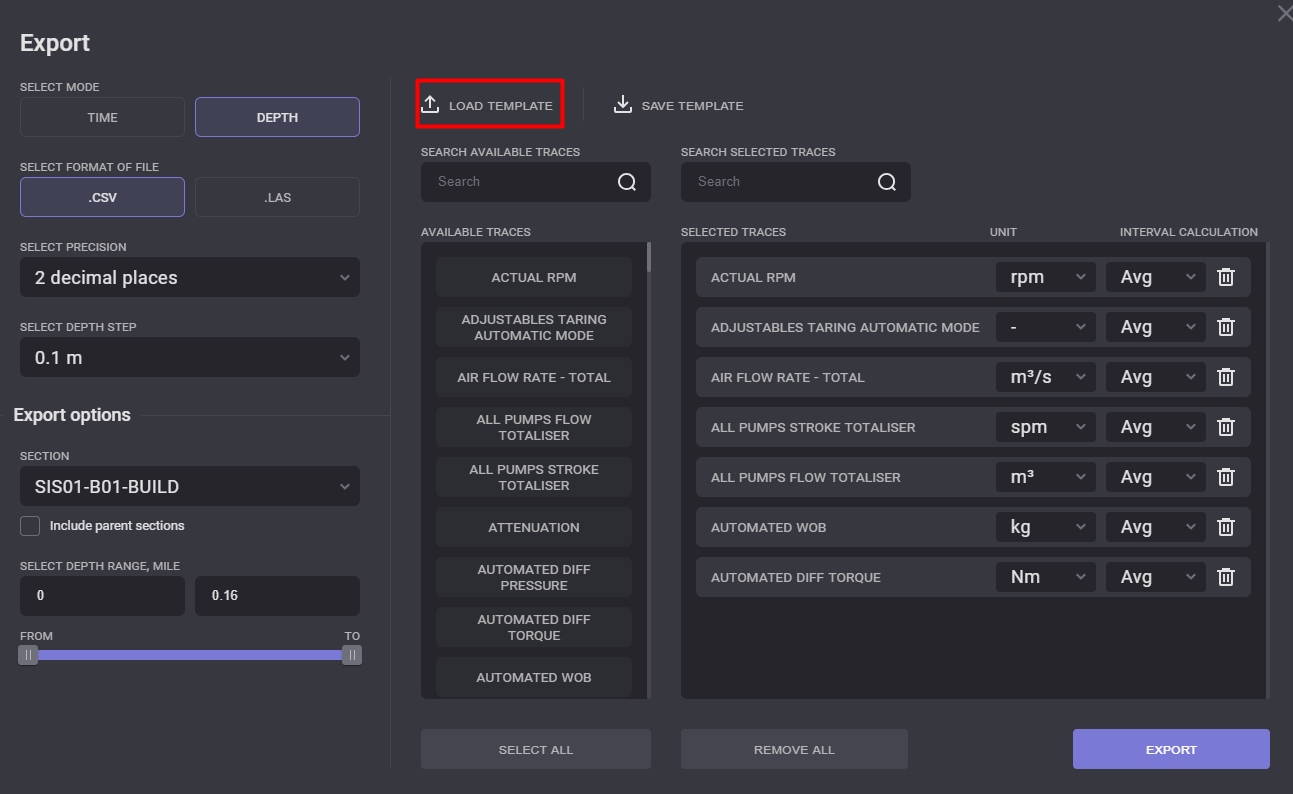Click the Load Template upload icon
Viewport: 1293px width, 794px height.
pos(430,105)
